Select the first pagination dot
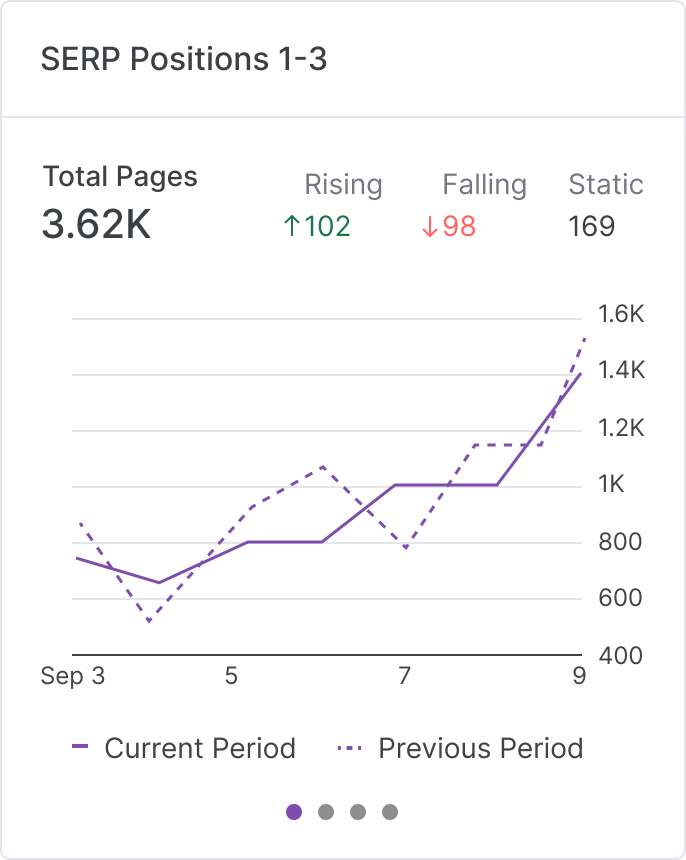The image size is (686, 860). click(x=294, y=812)
